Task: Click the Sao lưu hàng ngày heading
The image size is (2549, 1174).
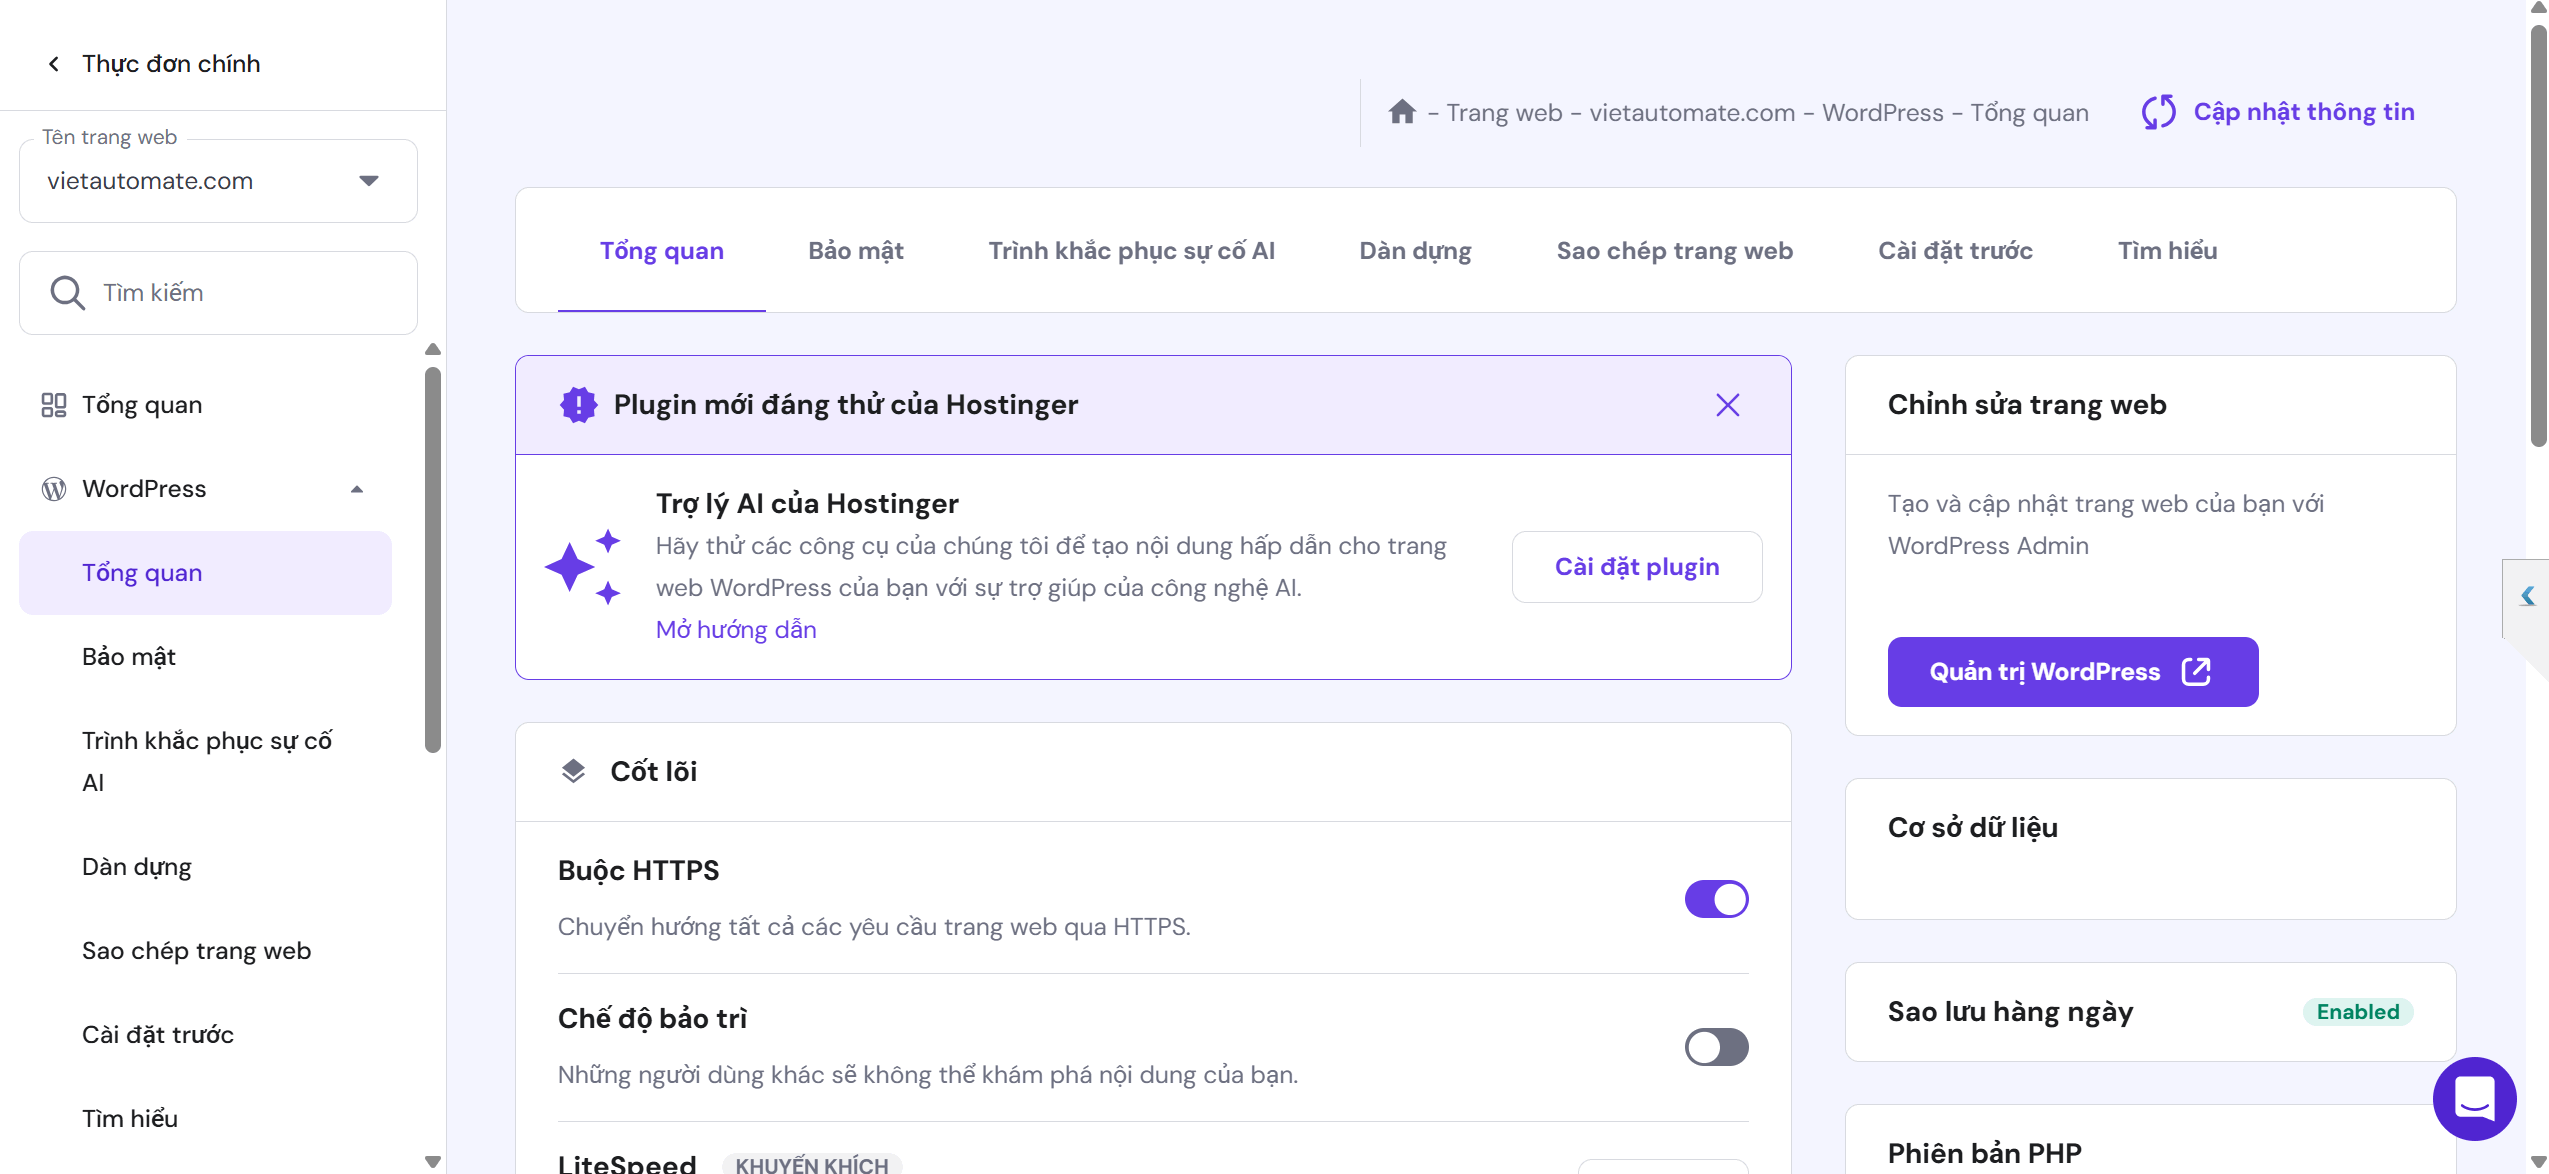Action: pyautogui.click(x=2010, y=1012)
